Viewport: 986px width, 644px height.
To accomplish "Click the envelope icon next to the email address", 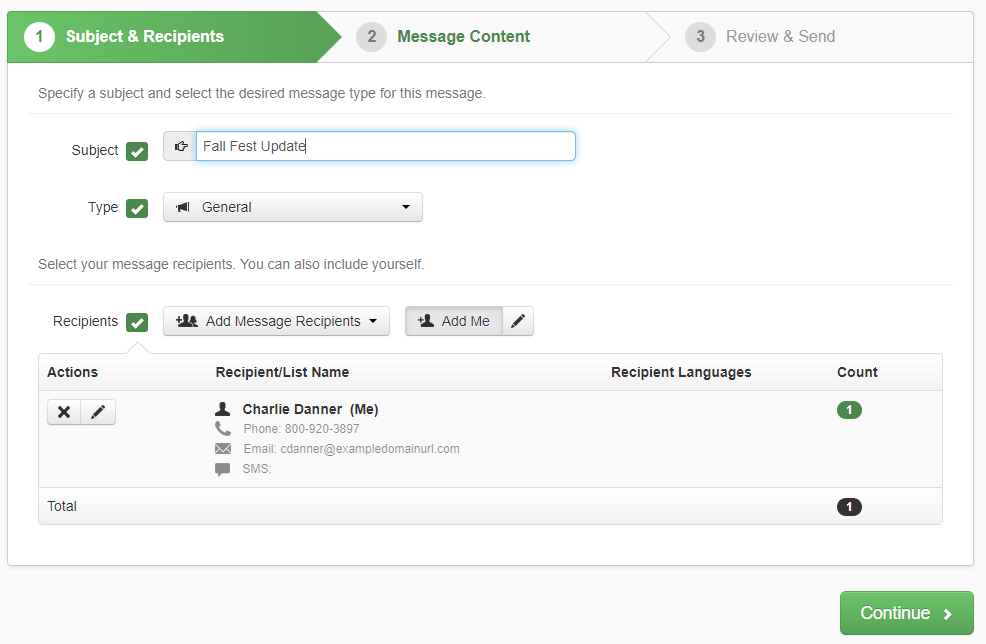I will click(224, 448).
